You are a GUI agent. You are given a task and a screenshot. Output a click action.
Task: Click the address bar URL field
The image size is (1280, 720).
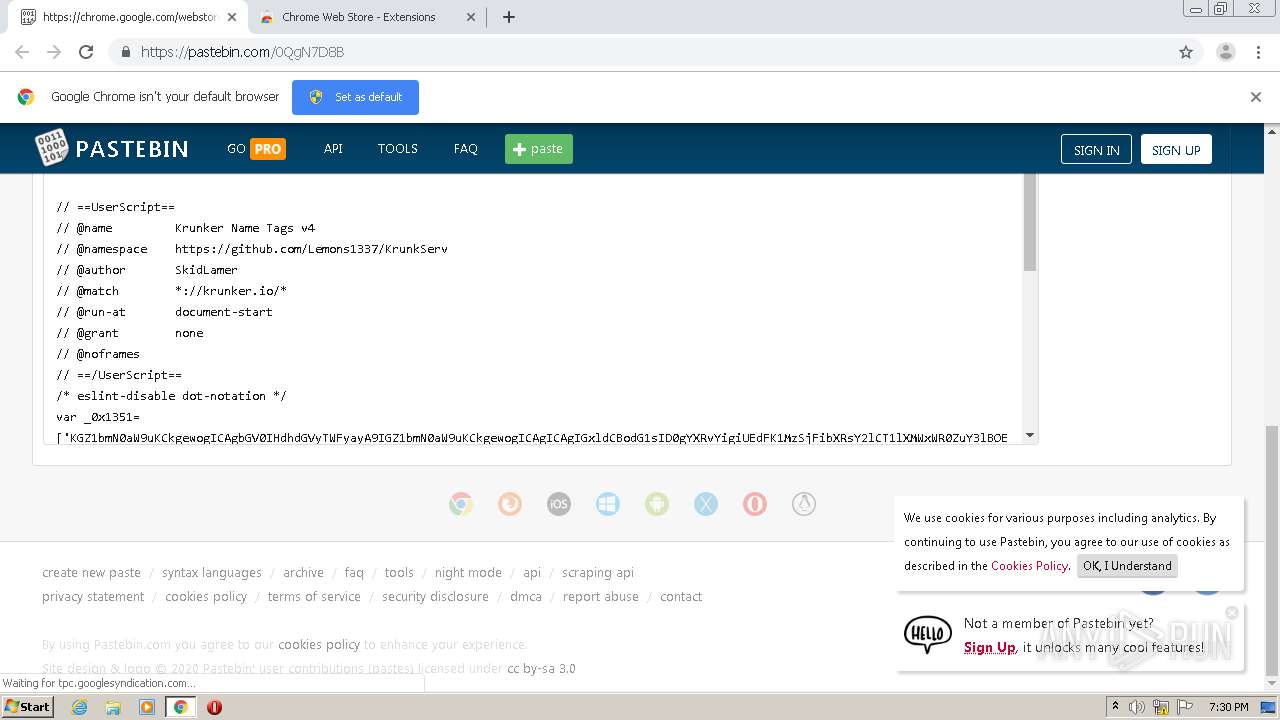[640, 52]
